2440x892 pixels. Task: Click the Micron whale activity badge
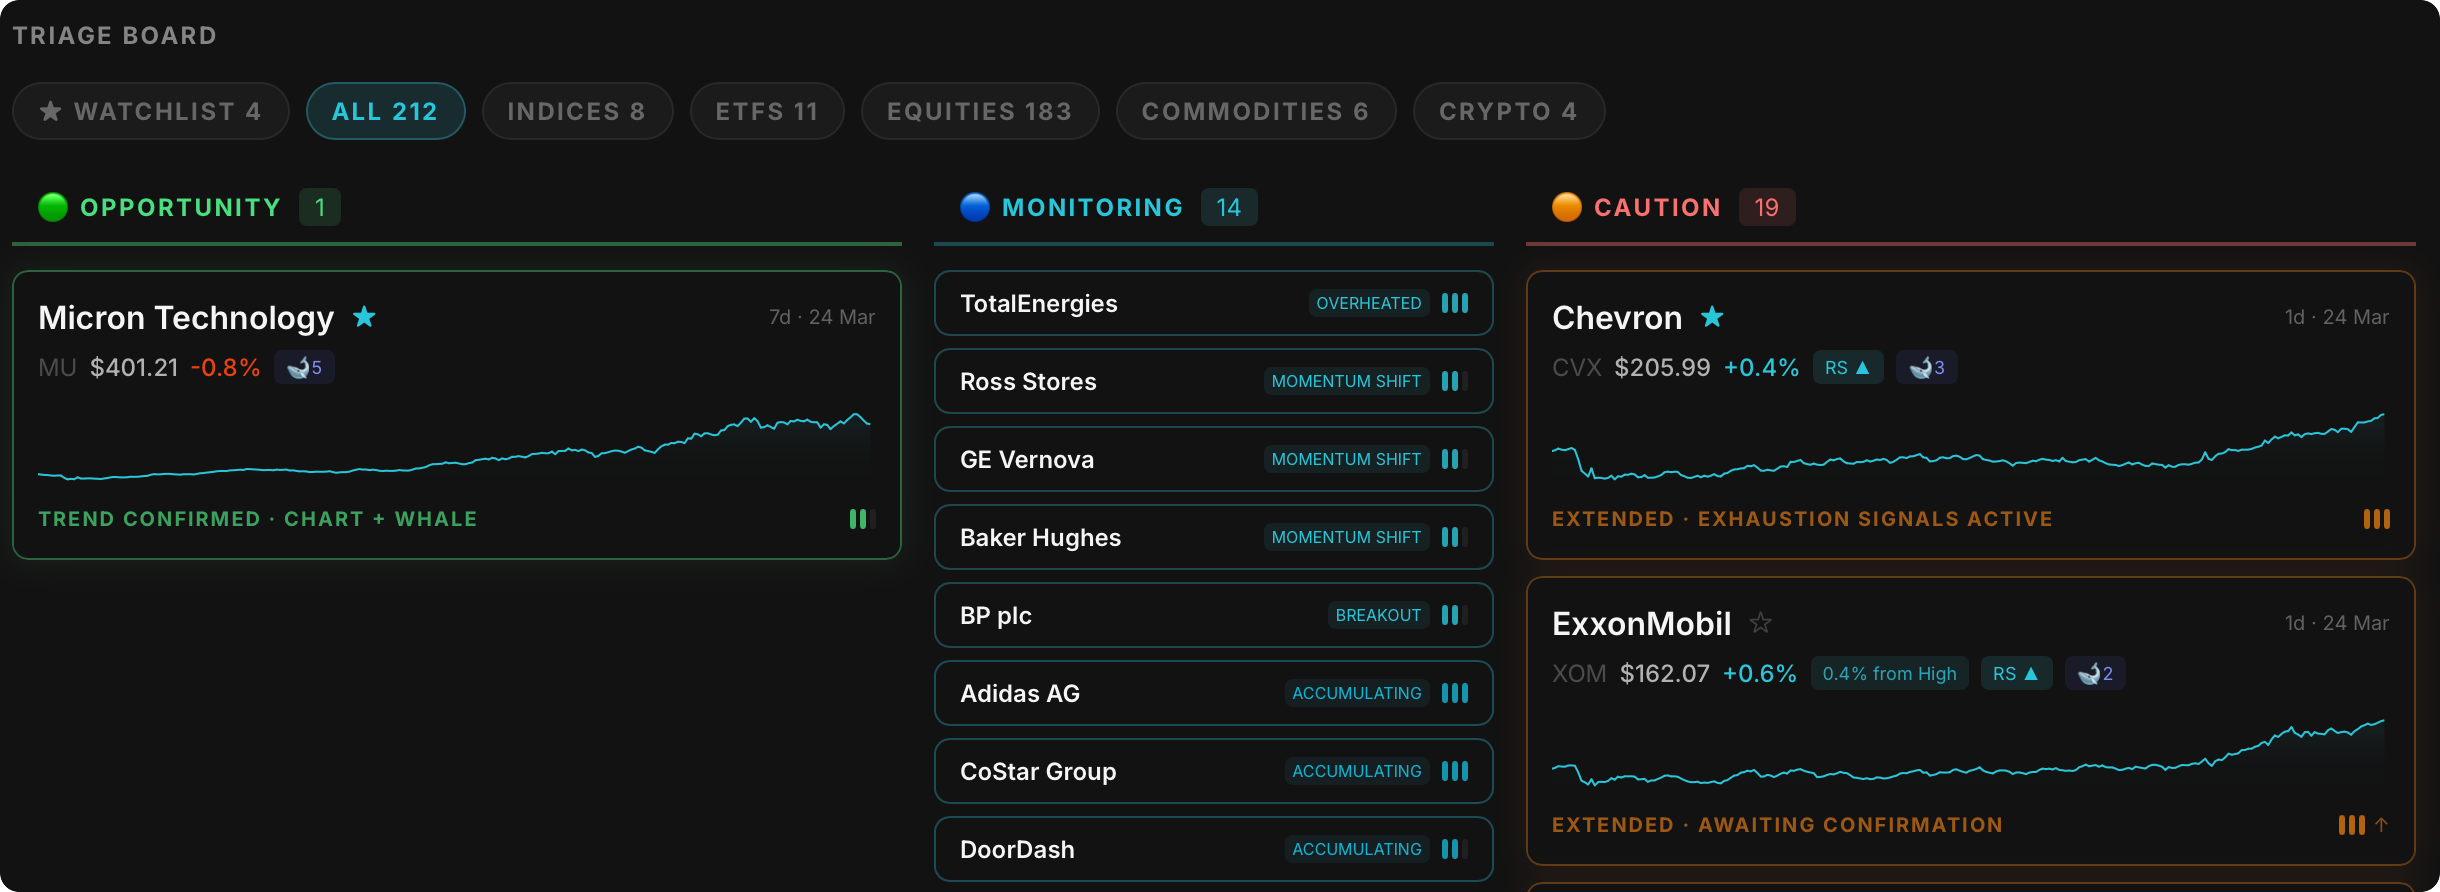tap(304, 367)
